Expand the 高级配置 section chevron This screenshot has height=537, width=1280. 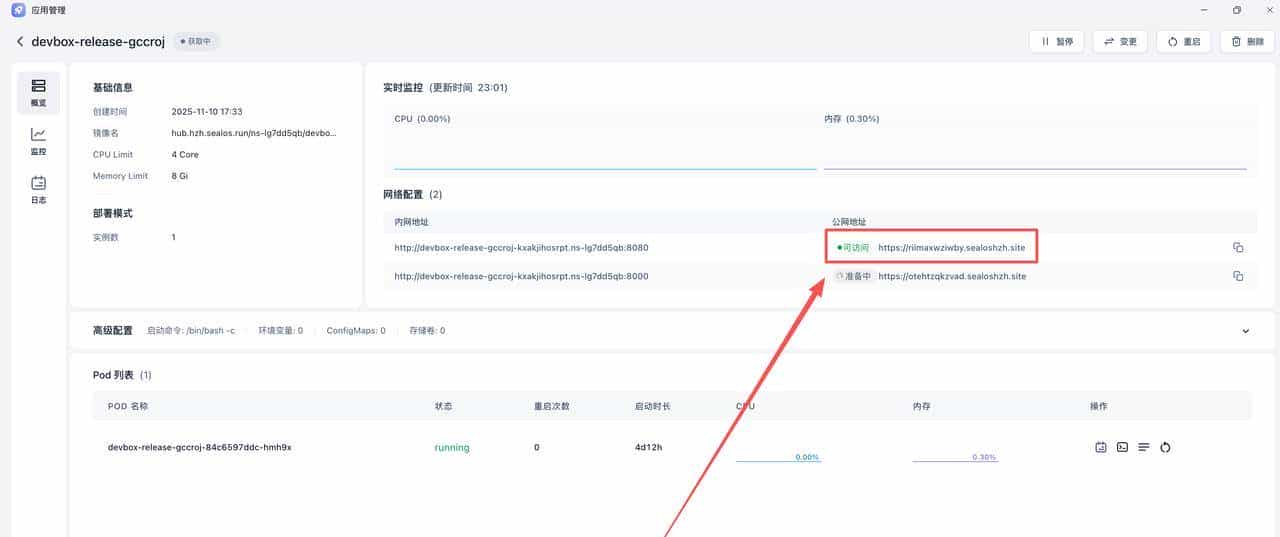1246,331
